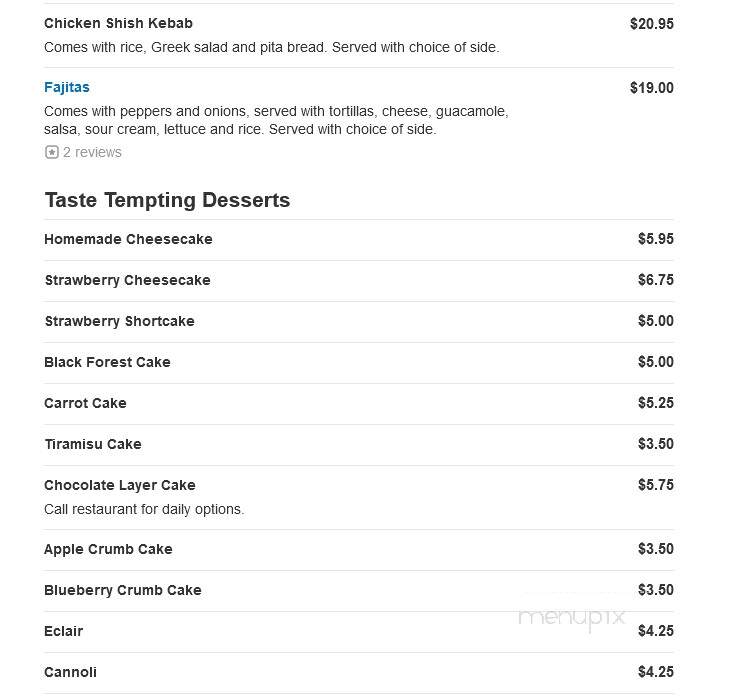Click the Cannoli dessert item
The image size is (751, 700).
[70, 672]
